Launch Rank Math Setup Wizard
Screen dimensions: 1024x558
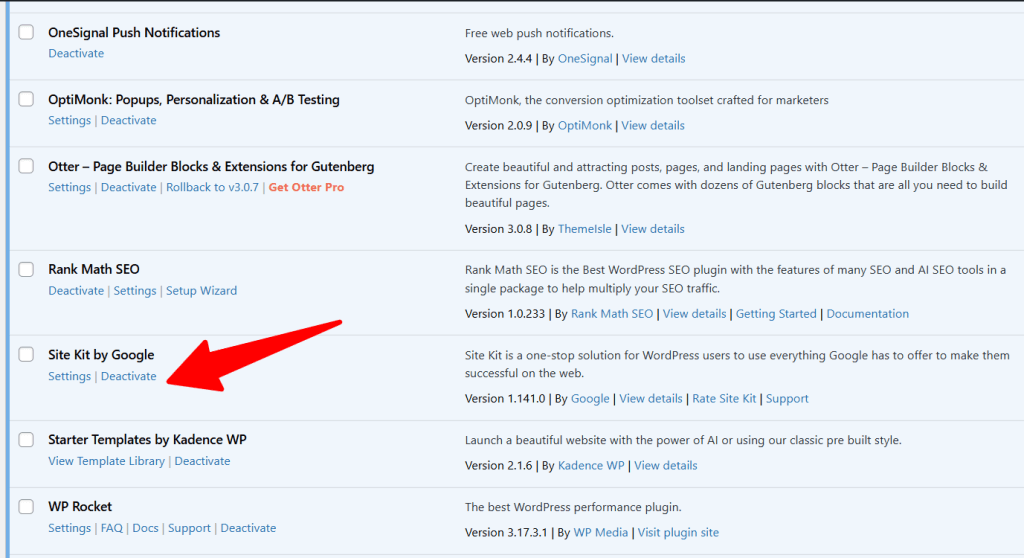[201, 291]
